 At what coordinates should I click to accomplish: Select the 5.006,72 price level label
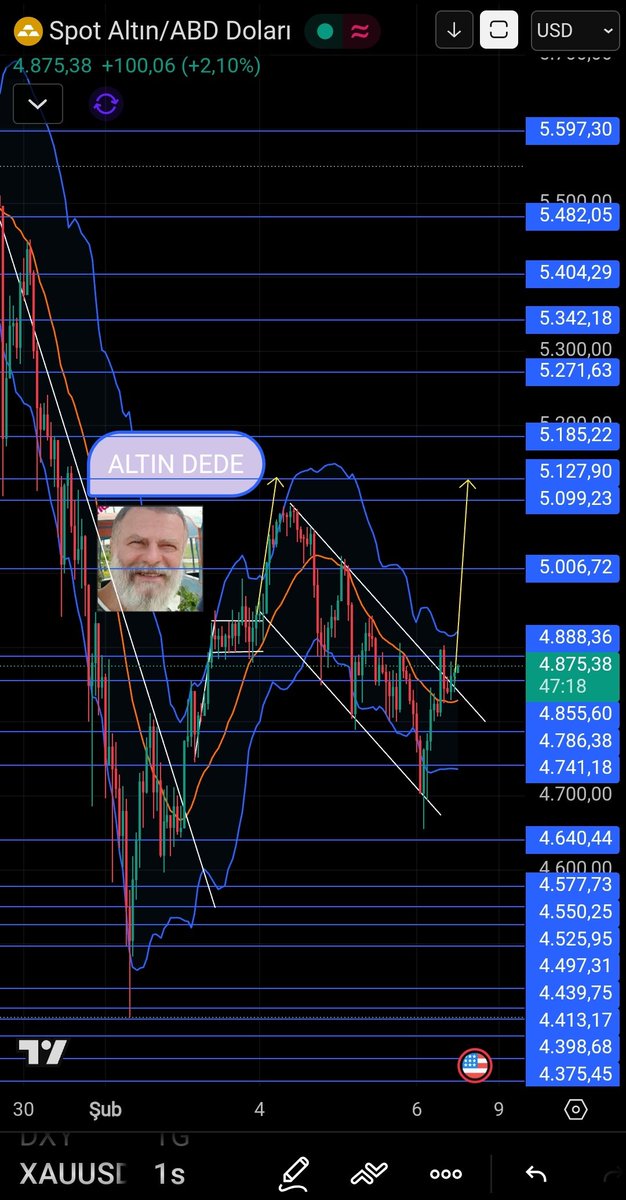(575, 567)
